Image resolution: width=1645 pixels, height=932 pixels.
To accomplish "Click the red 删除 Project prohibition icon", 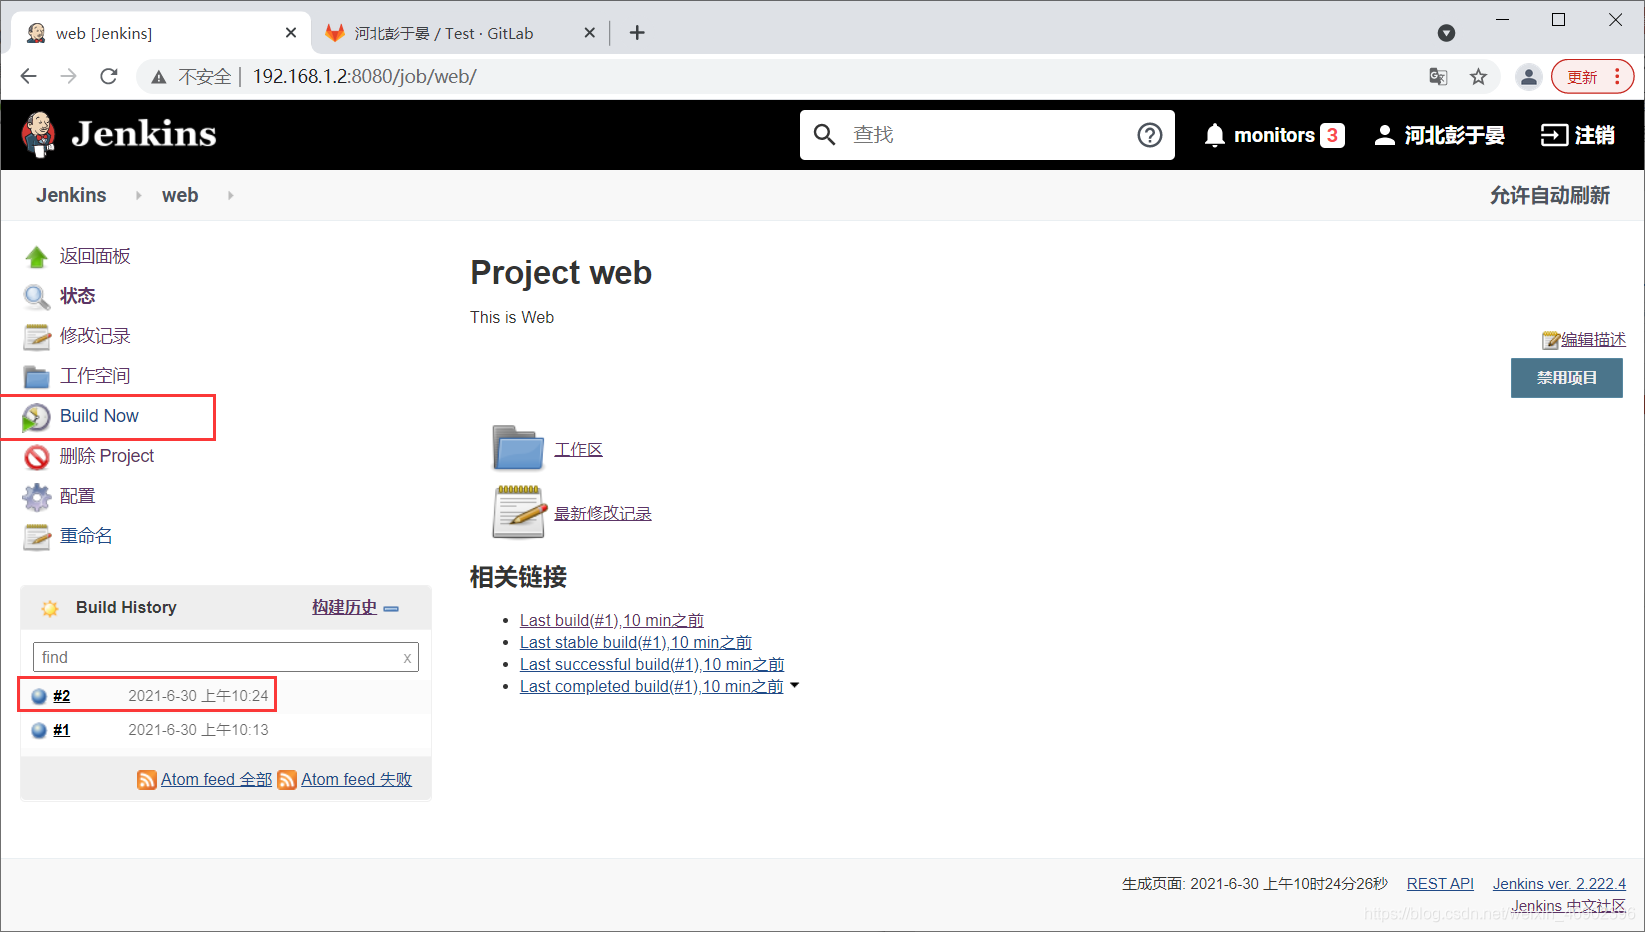I will [x=37, y=457].
